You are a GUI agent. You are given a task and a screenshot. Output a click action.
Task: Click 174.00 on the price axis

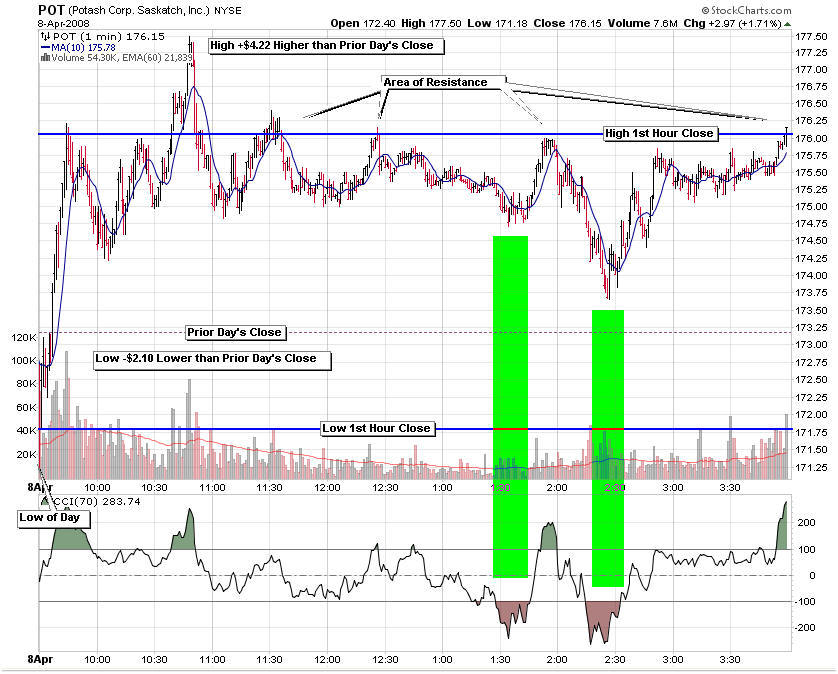[x=810, y=275]
